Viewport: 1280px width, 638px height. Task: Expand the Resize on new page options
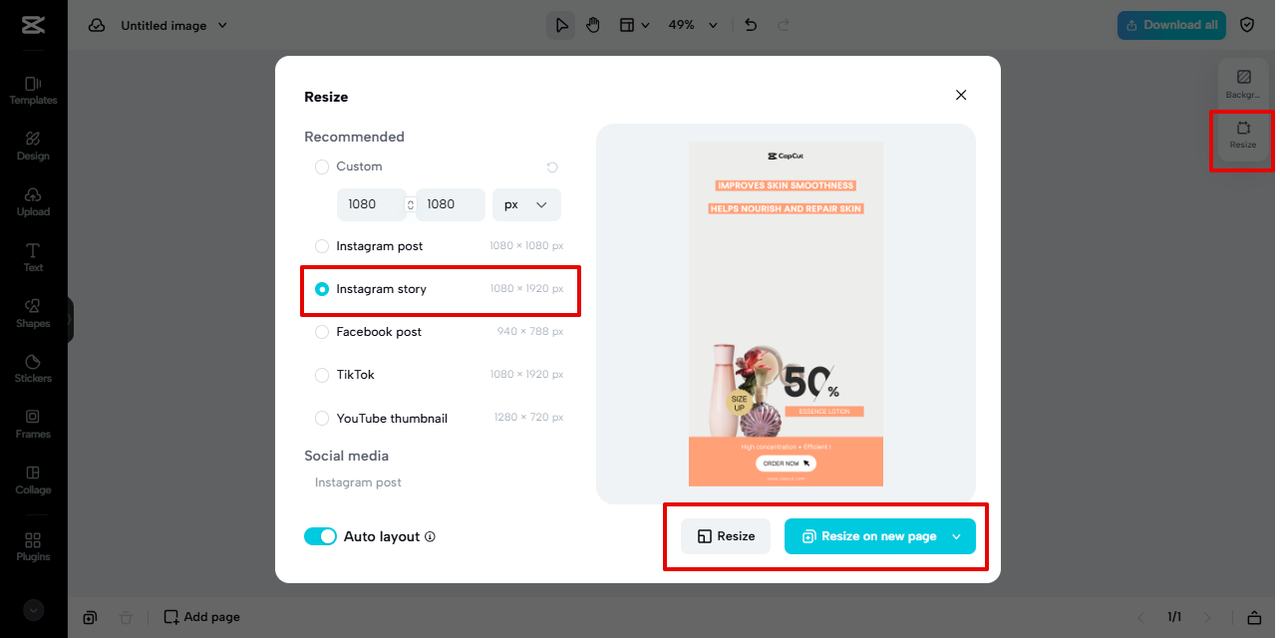pyautogui.click(x=956, y=536)
